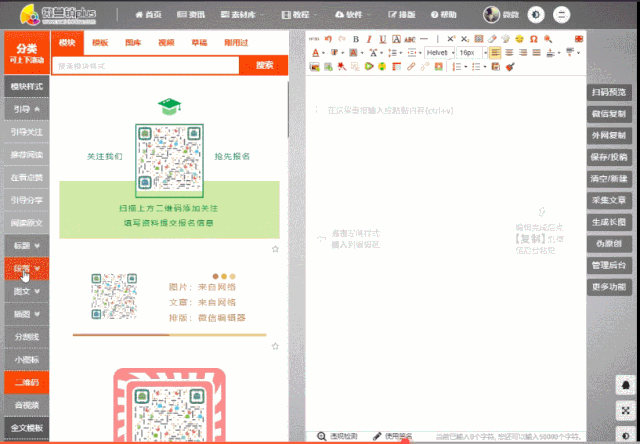Viewport: 640px width, 444px height.
Task: Click the multiple image upload icon
Action: [328, 67]
